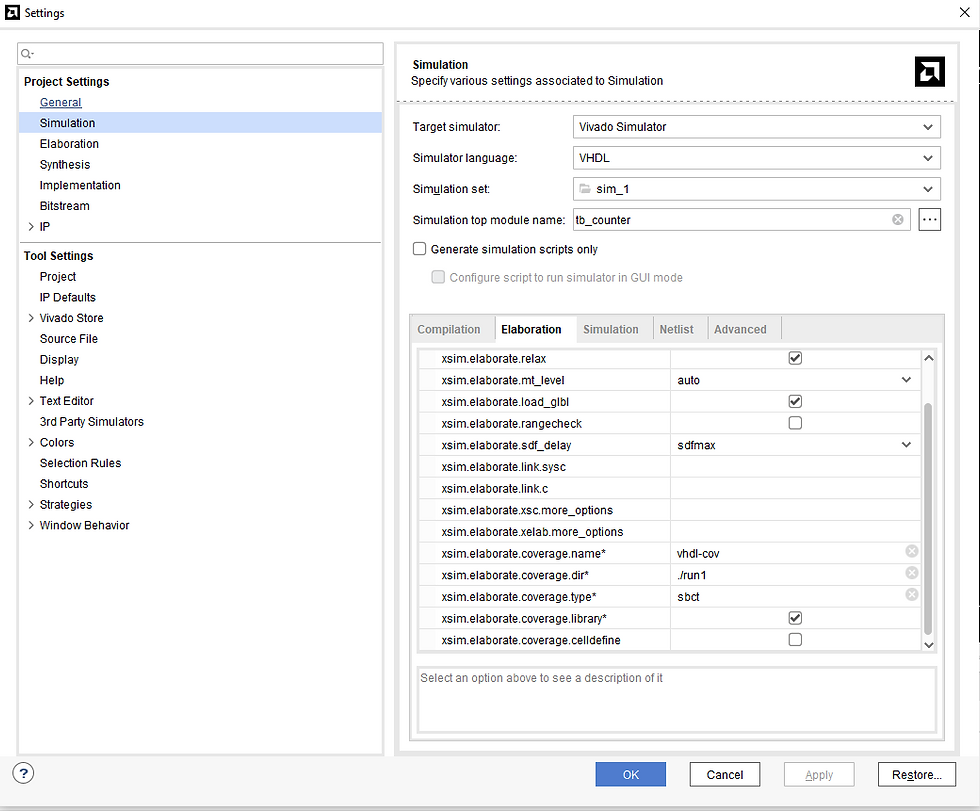The width and height of the screenshot is (980, 811).
Task: Open Shortcuts settings
Action: click(64, 484)
